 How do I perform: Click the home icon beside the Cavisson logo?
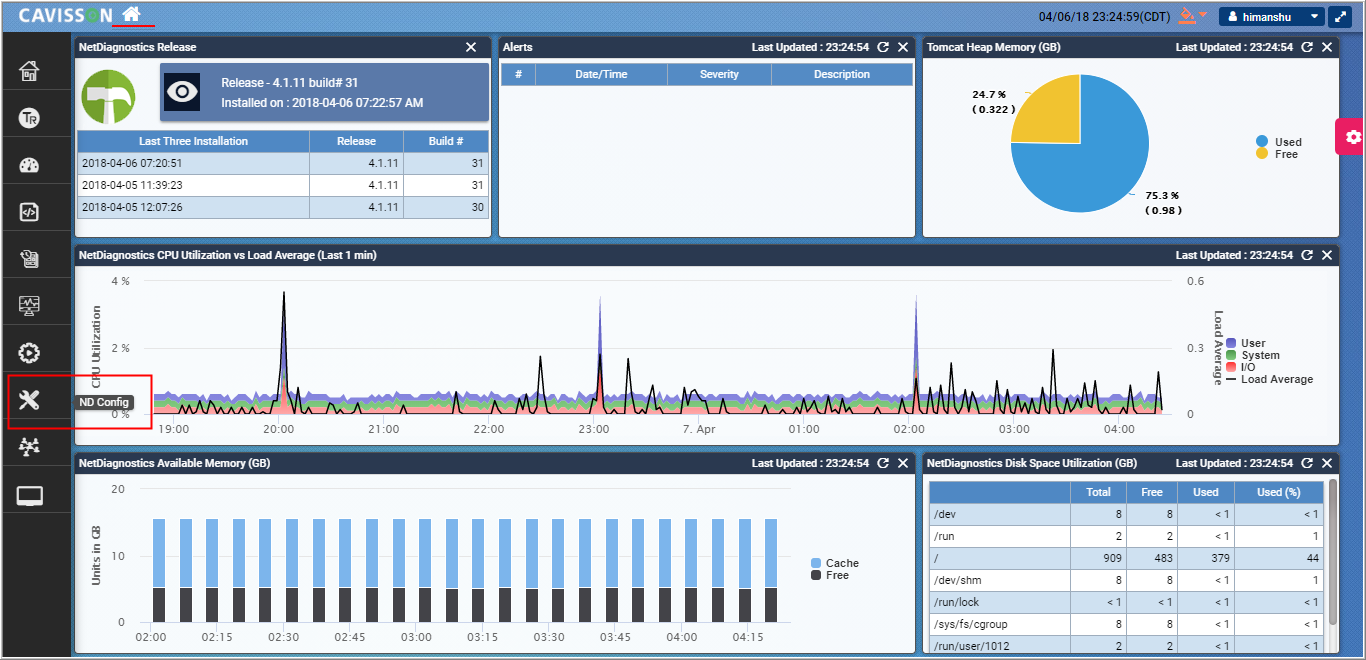click(131, 15)
